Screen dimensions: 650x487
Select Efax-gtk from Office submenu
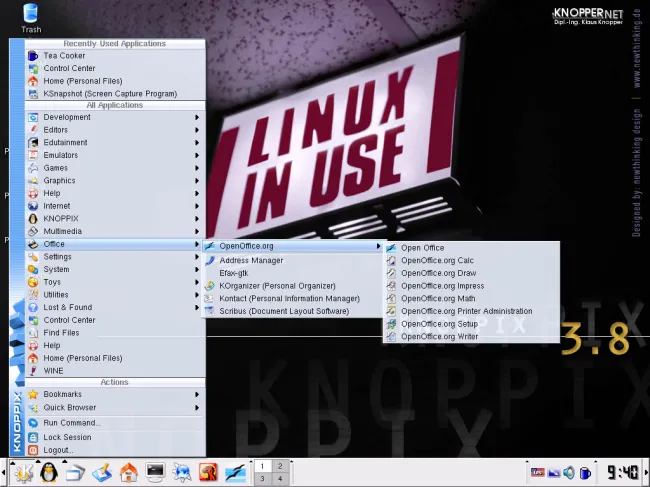coord(292,273)
